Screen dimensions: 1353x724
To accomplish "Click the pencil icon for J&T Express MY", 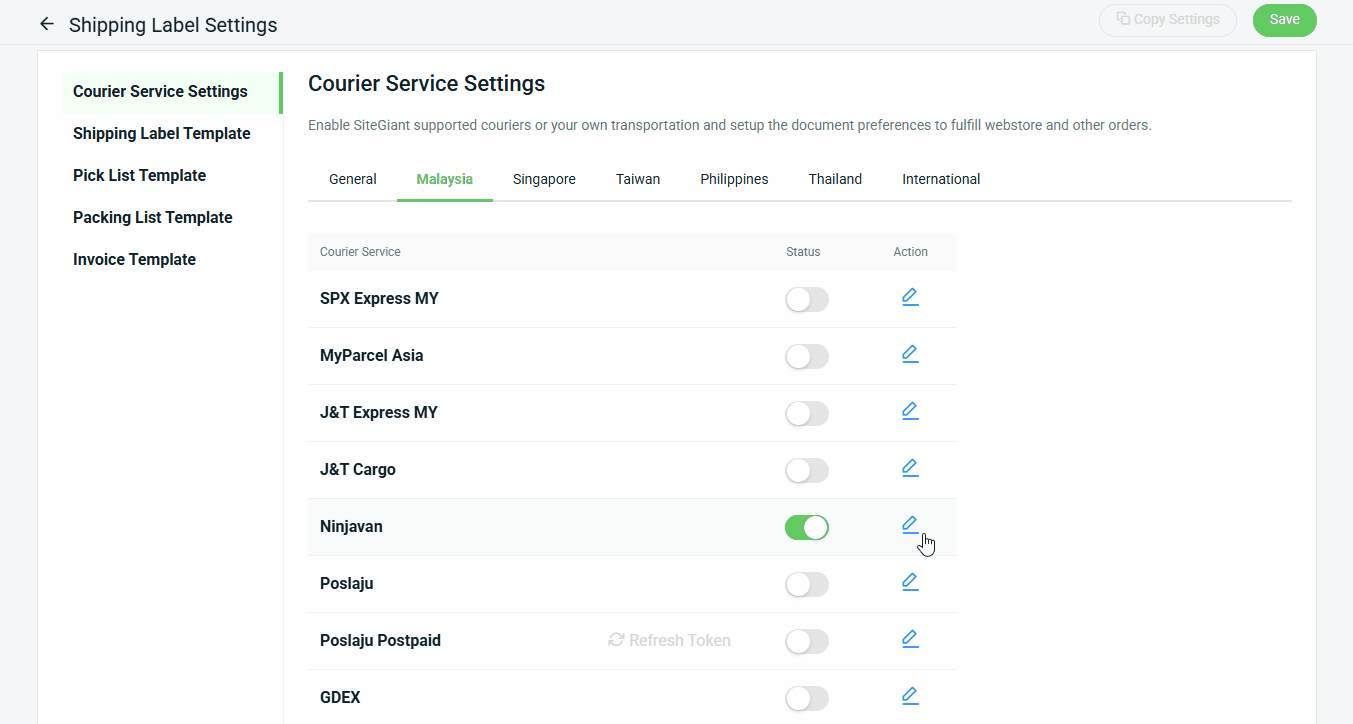I will (x=910, y=411).
